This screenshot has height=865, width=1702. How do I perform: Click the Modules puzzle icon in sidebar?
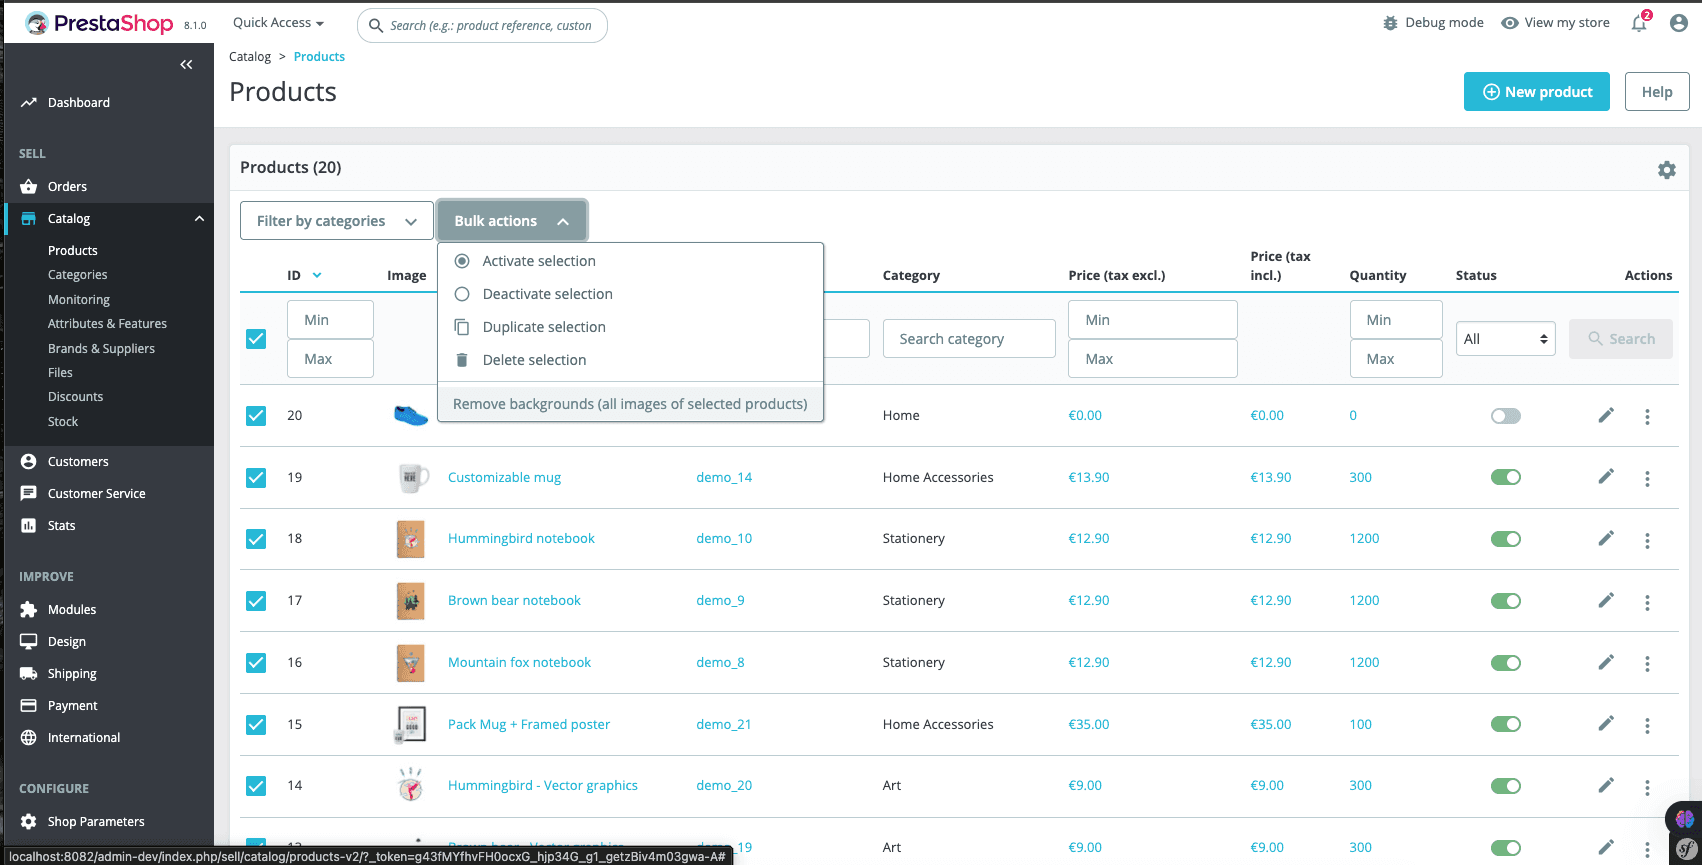click(28, 609)
